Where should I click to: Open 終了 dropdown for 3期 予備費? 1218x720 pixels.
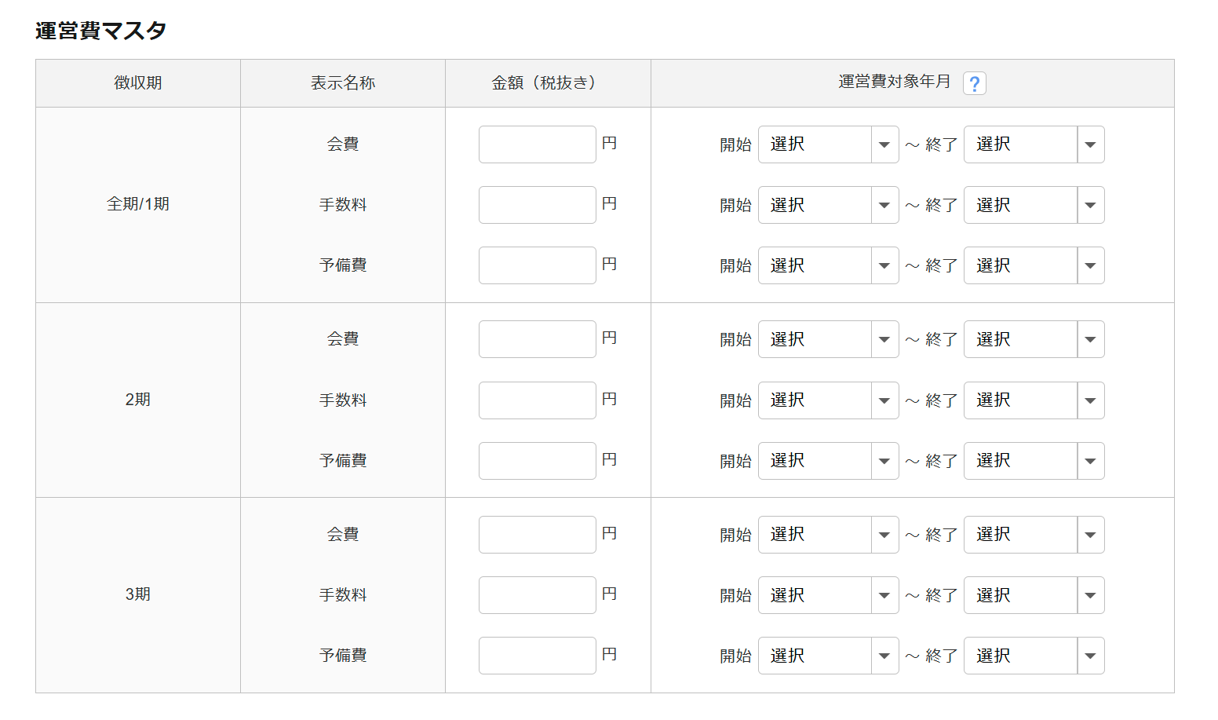tap(1034, 656)
